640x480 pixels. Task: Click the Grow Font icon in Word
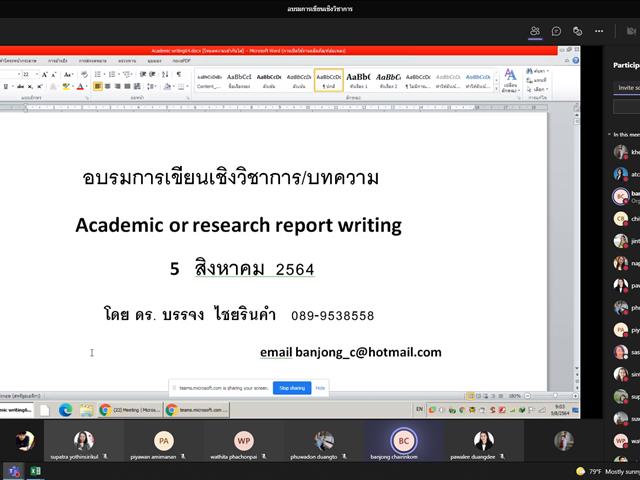(44, 74)
